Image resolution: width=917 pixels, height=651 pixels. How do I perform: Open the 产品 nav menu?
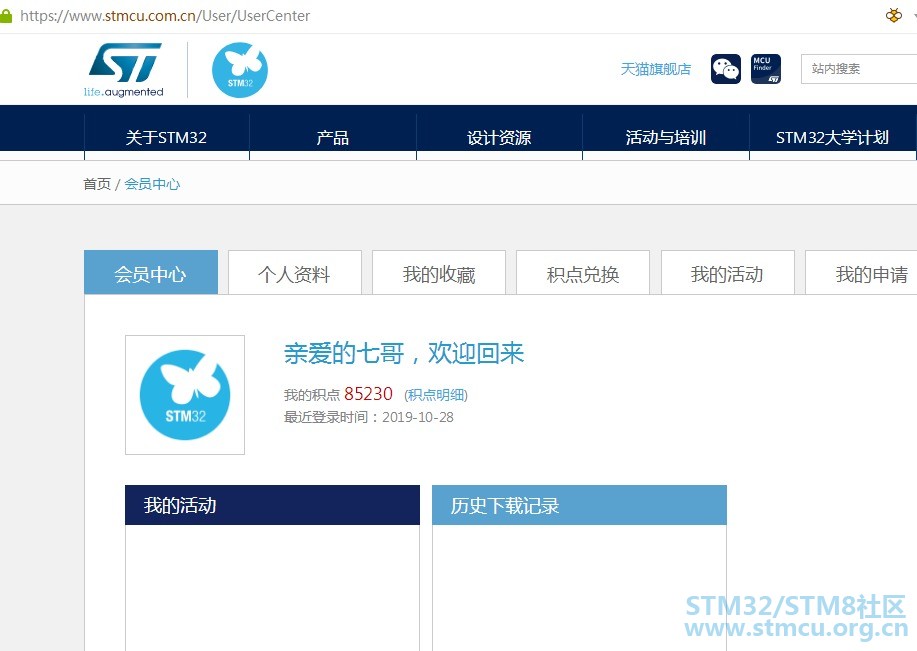pyautogui.click(x=333, y=137)
